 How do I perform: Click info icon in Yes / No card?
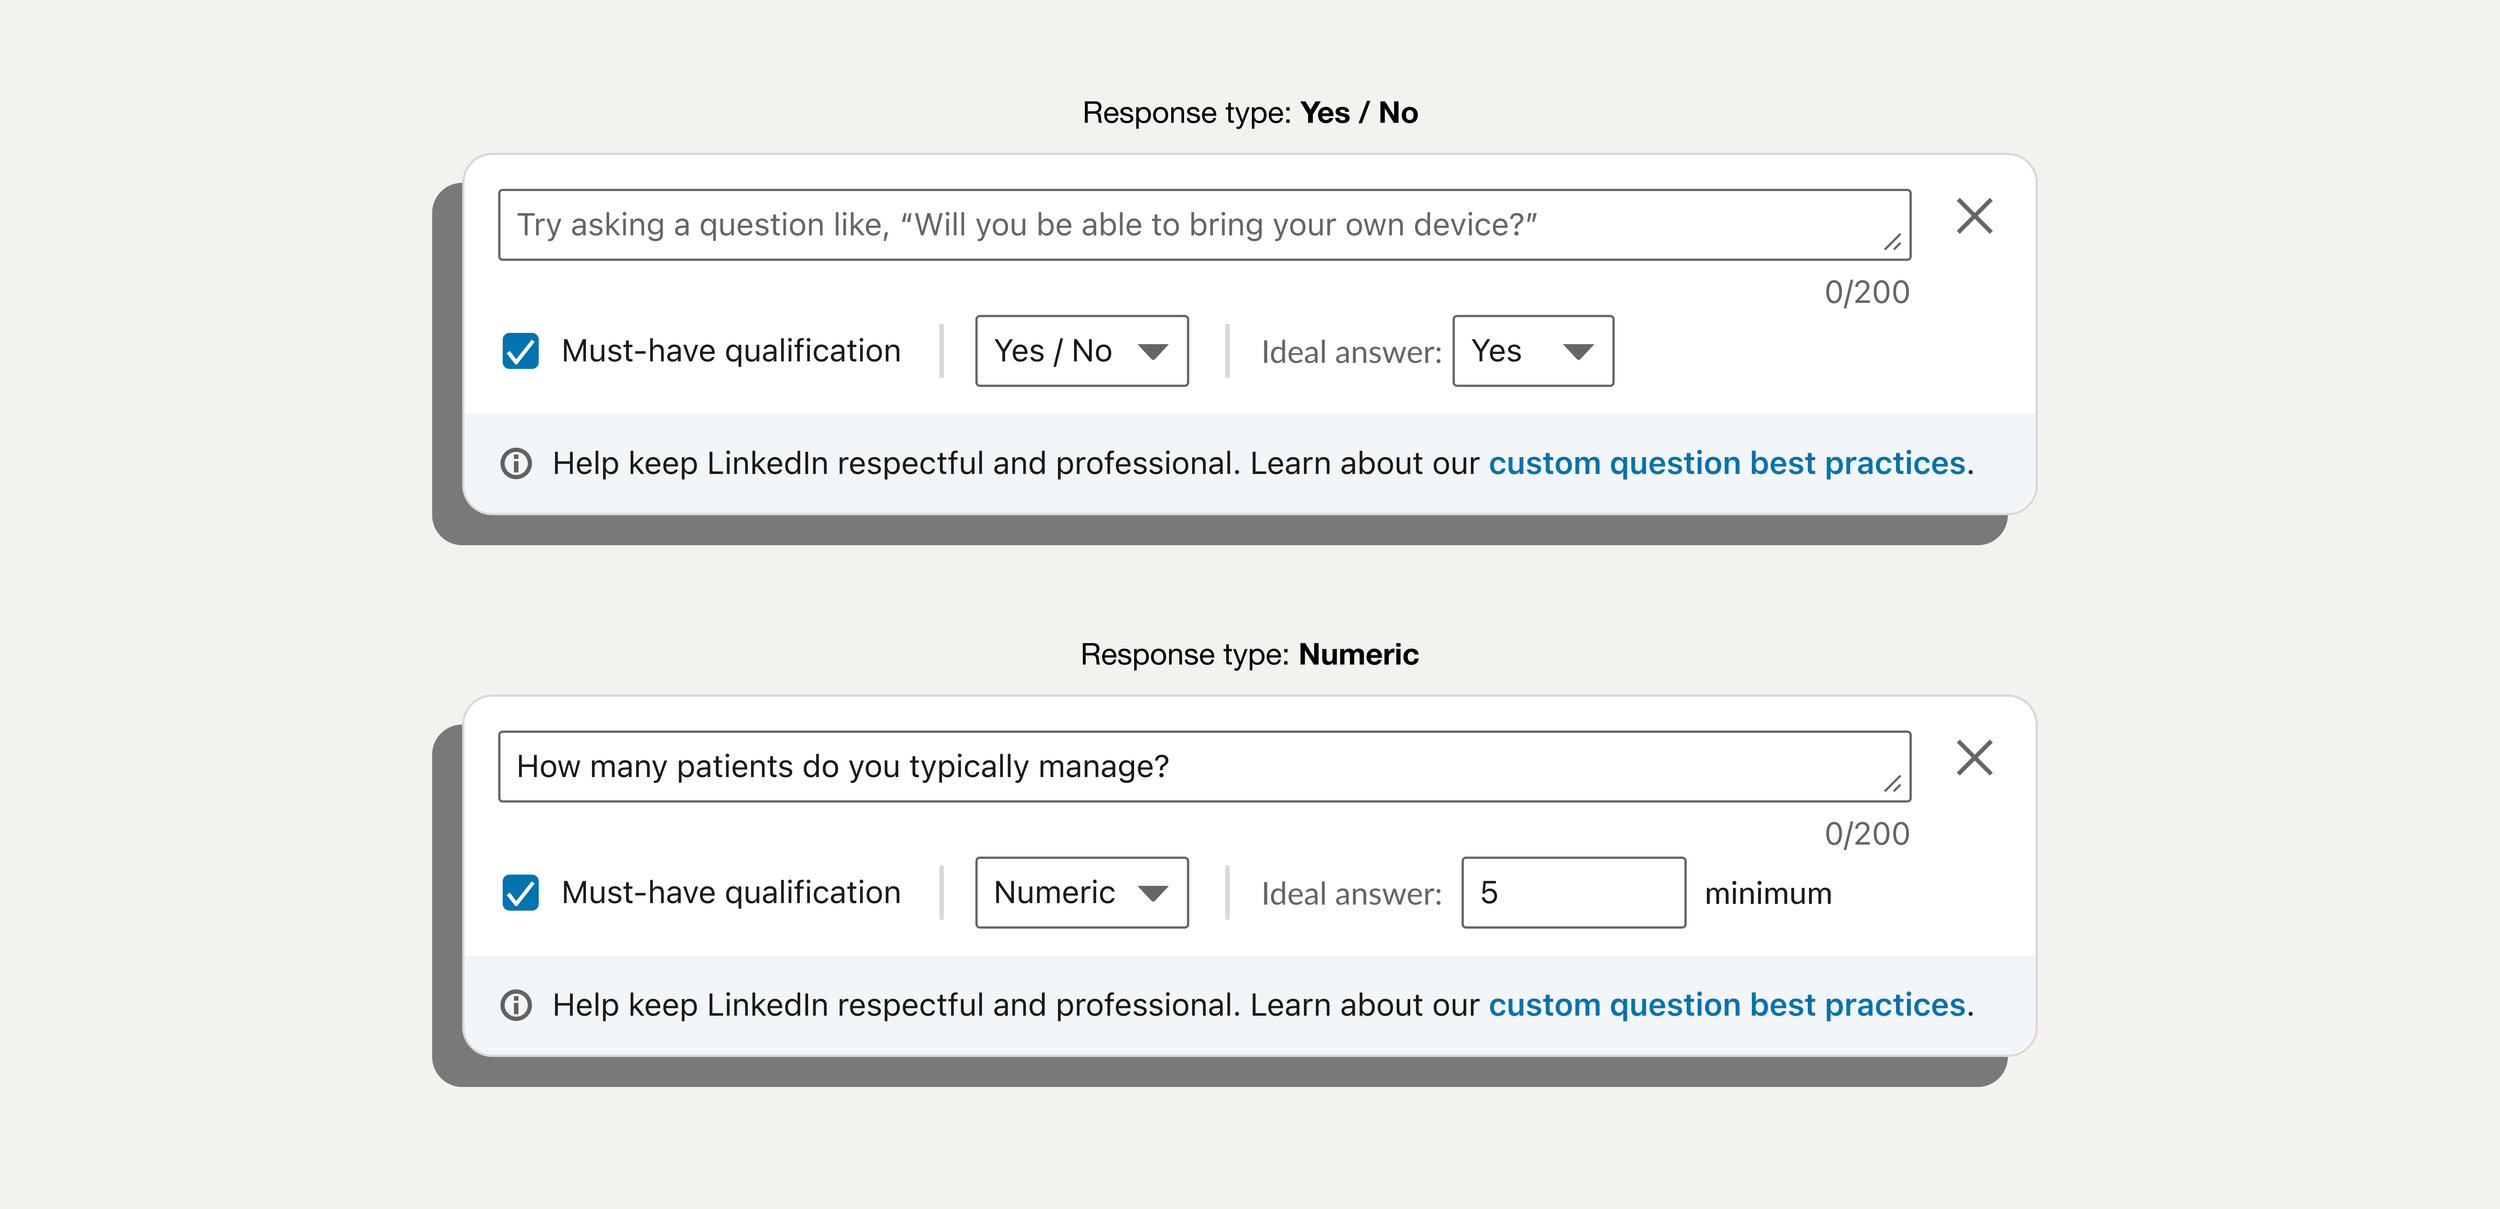[x=516, y=464]
